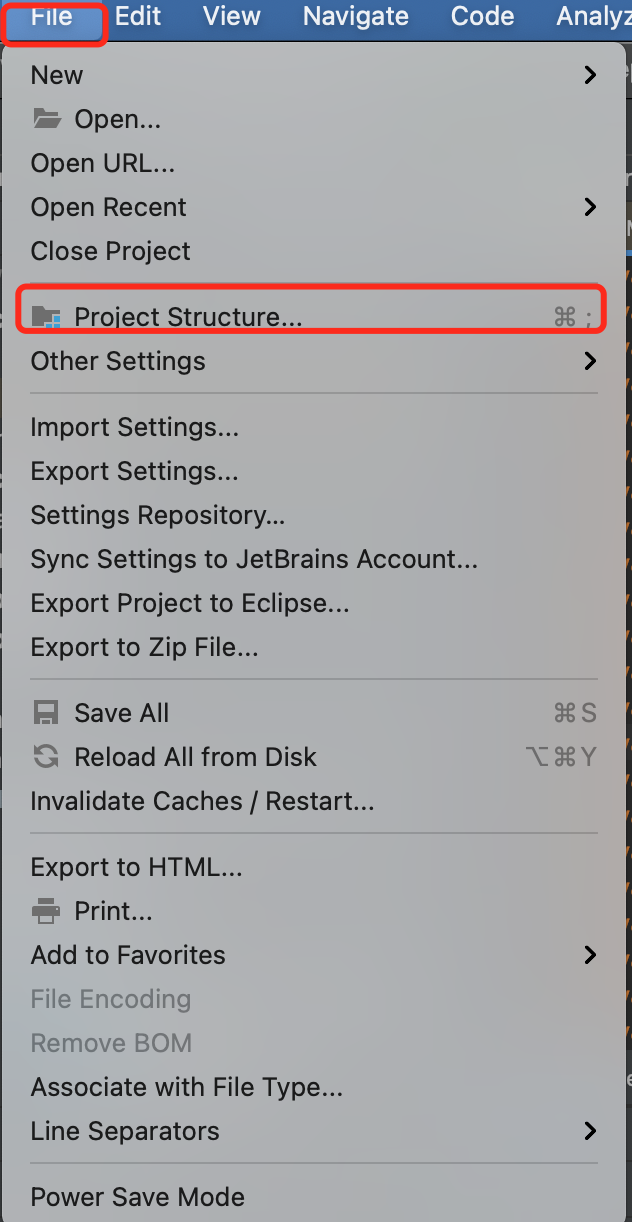Expand the Add to Favorites submenu arrow
Screen dimensions: 632x1222
pyautogui.click(x=590, y=955)
